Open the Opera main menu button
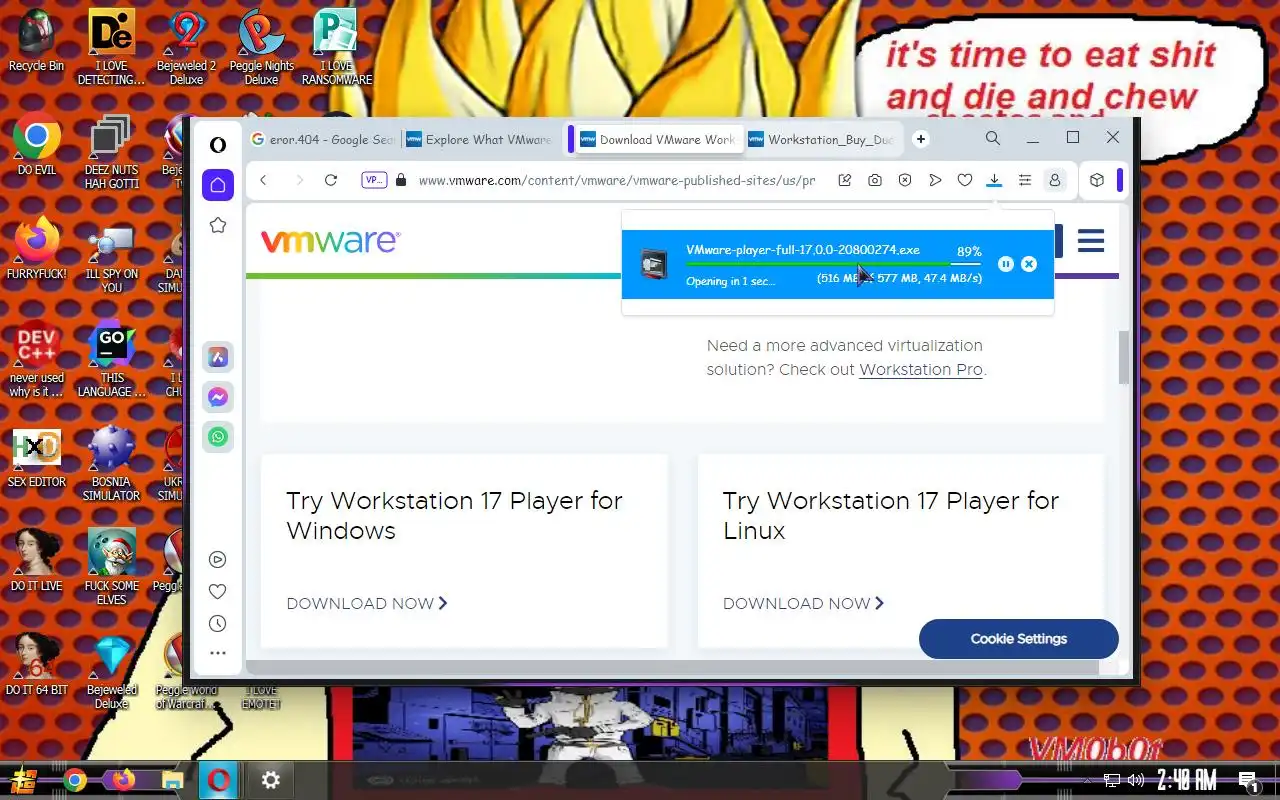This screenshot has width=1280, height=800. [217, 145]
